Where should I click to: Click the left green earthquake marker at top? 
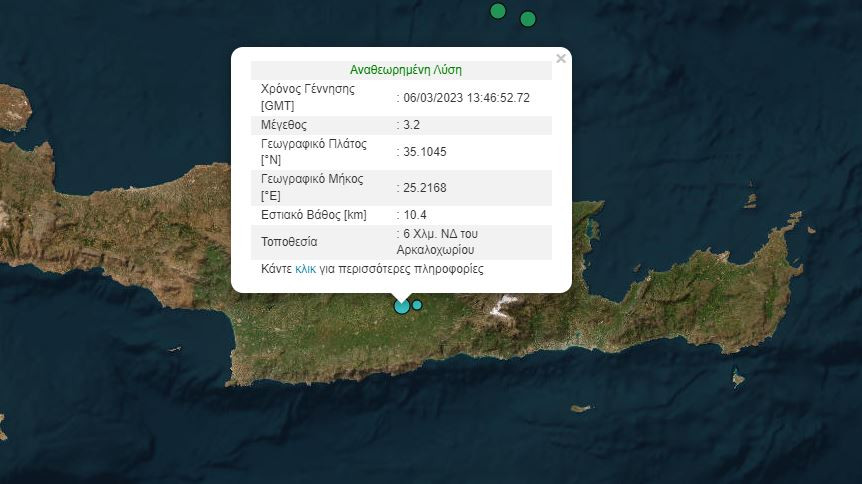[x=498, y=11]
